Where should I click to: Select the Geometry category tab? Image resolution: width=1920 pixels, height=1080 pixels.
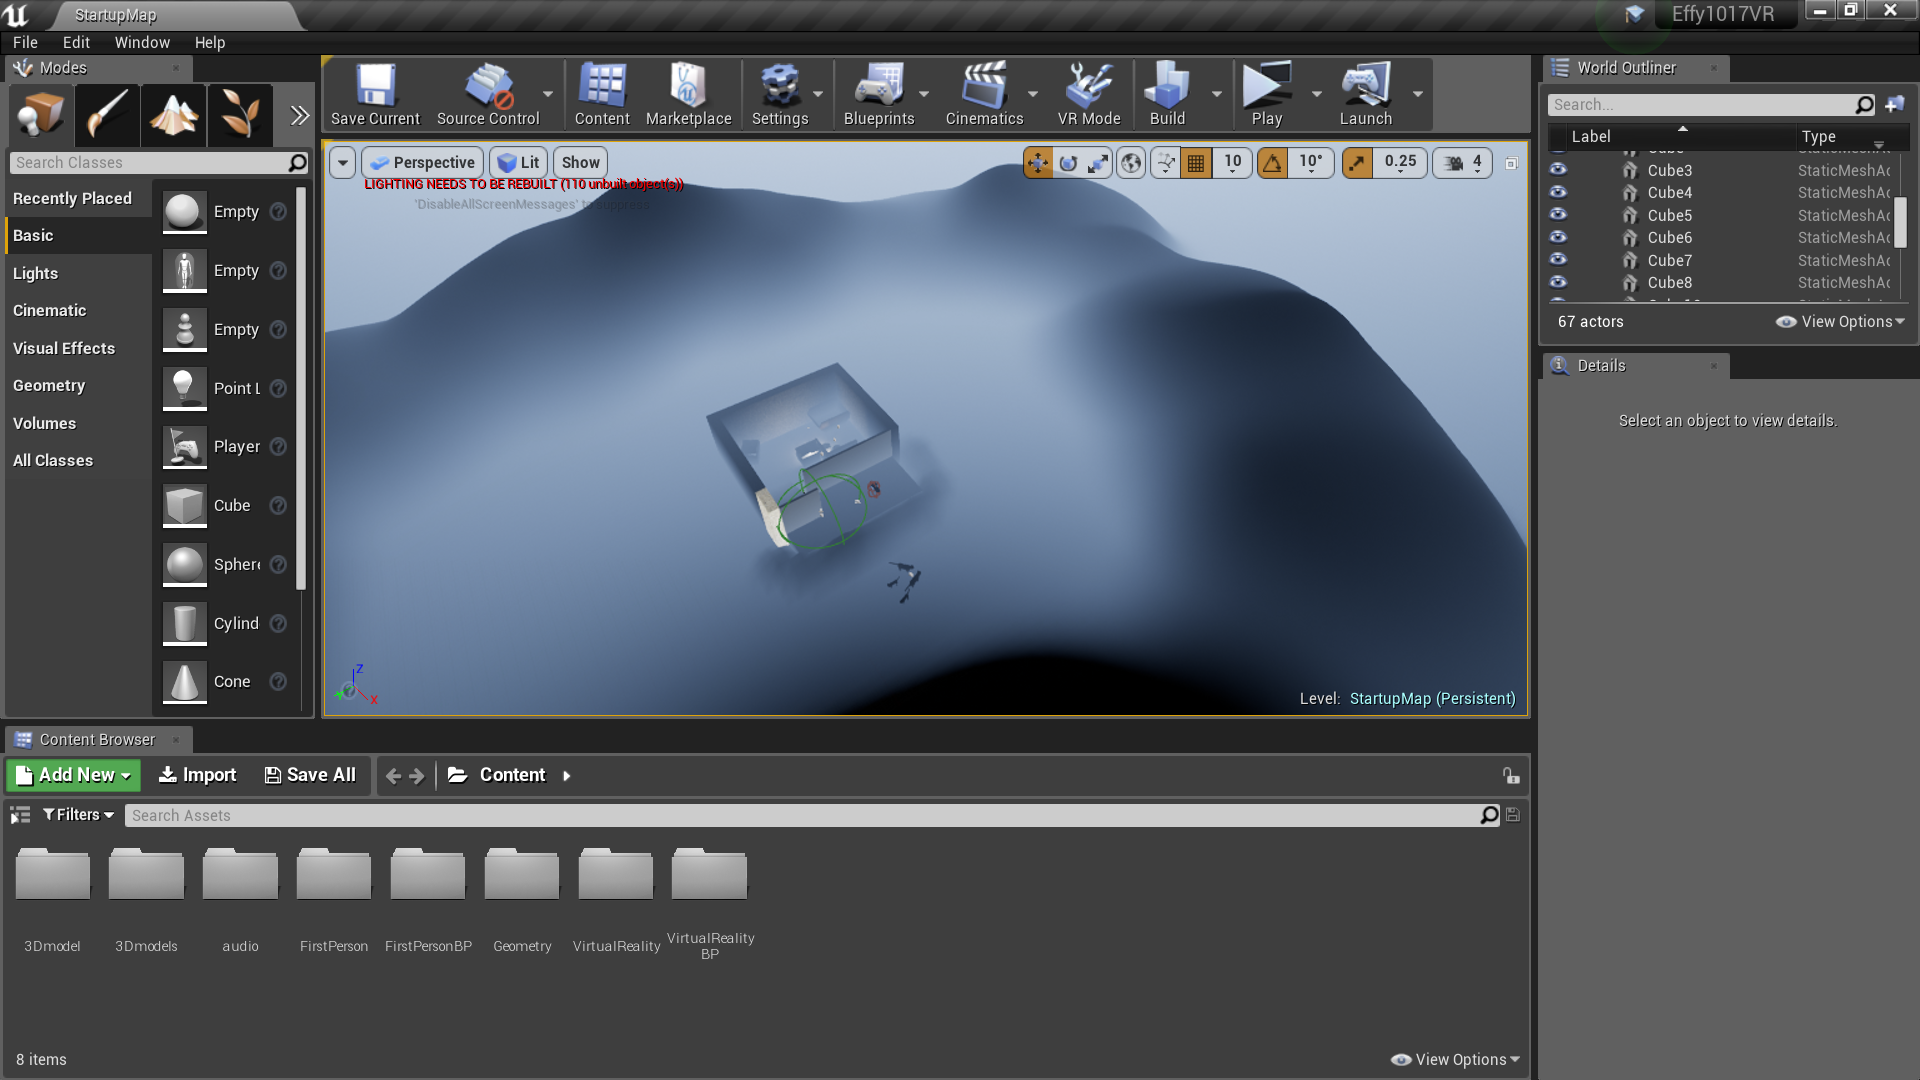coord(49,385)
